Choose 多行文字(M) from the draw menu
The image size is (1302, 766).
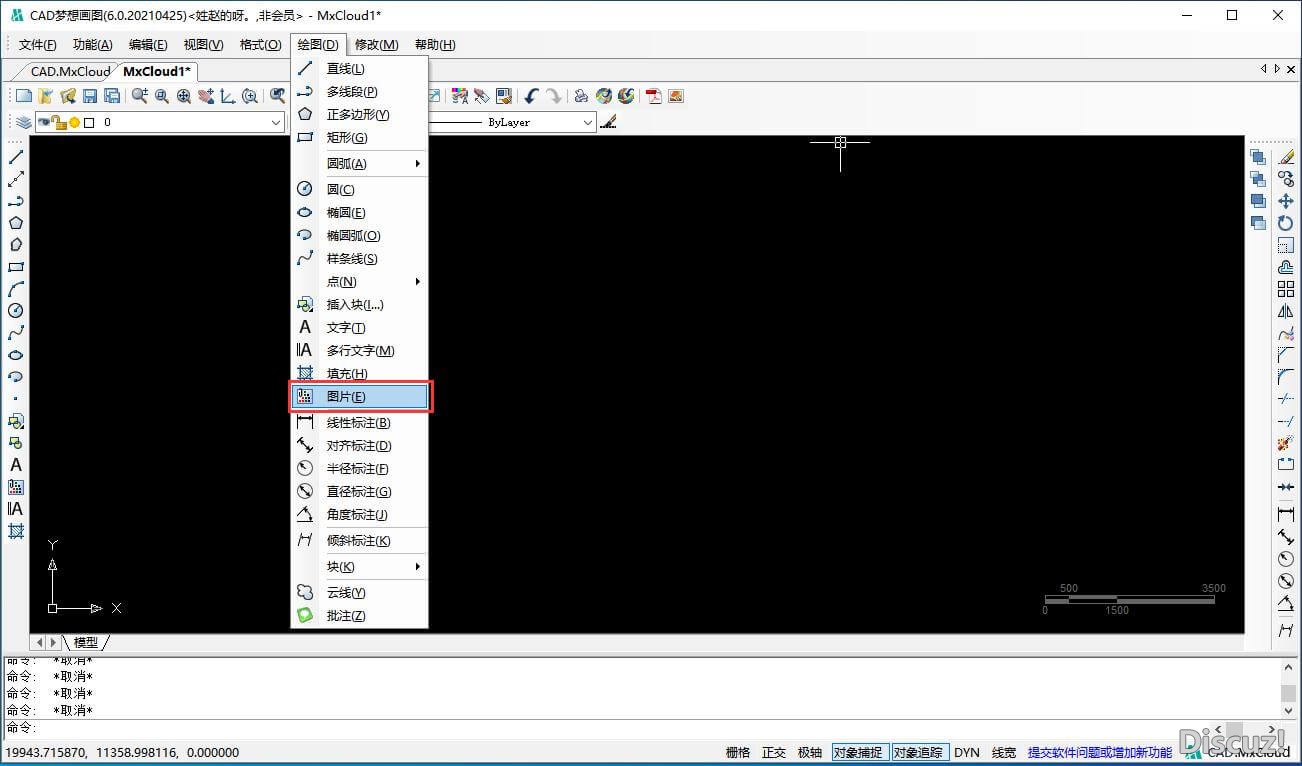(360, 351)
